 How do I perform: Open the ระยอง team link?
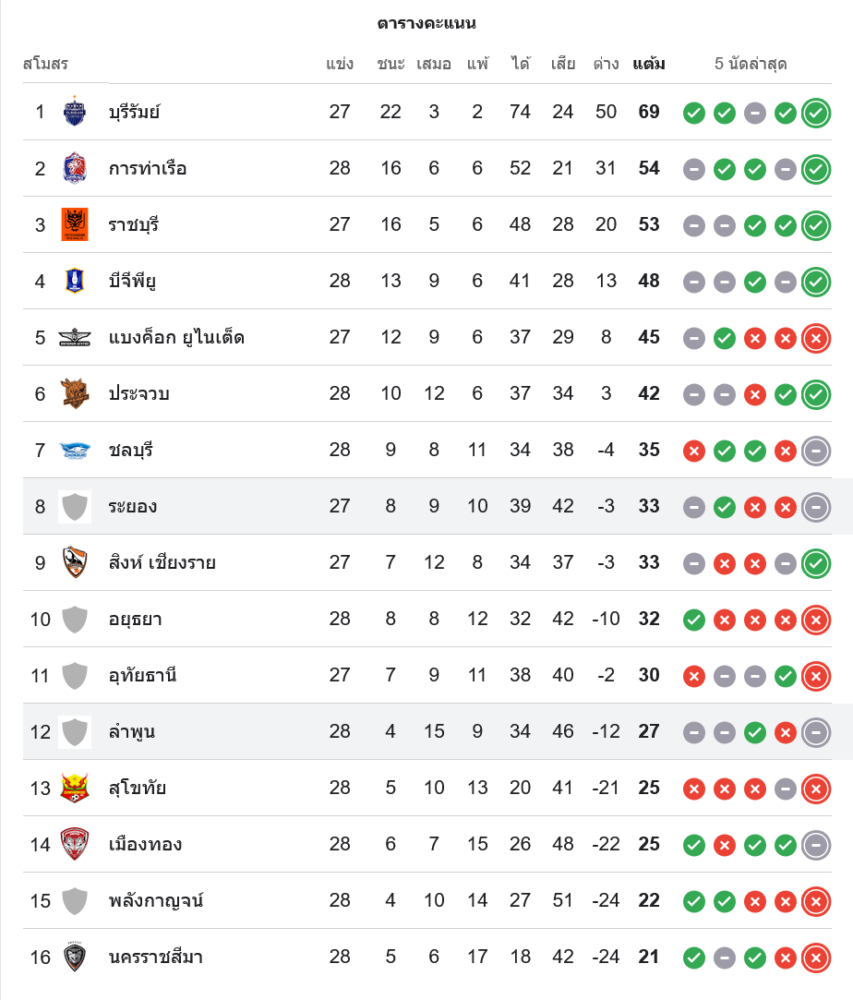coord(133,507)
